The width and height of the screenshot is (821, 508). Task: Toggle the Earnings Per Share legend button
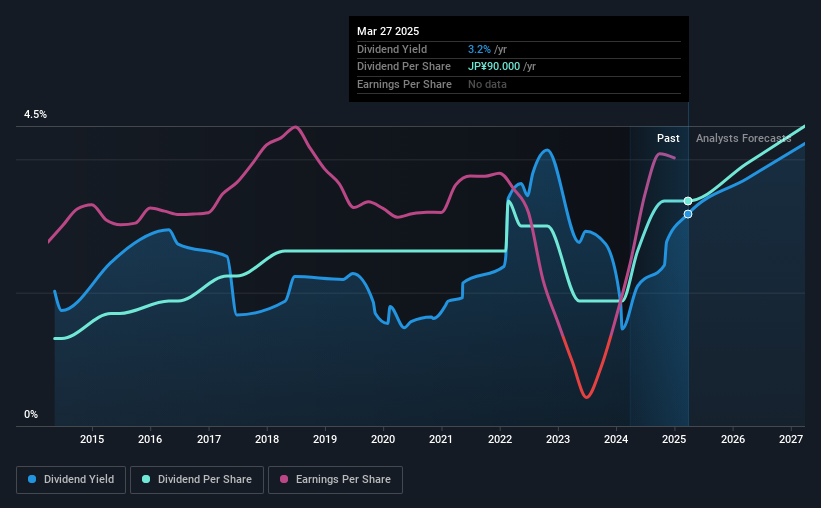[x=335, y=480]
